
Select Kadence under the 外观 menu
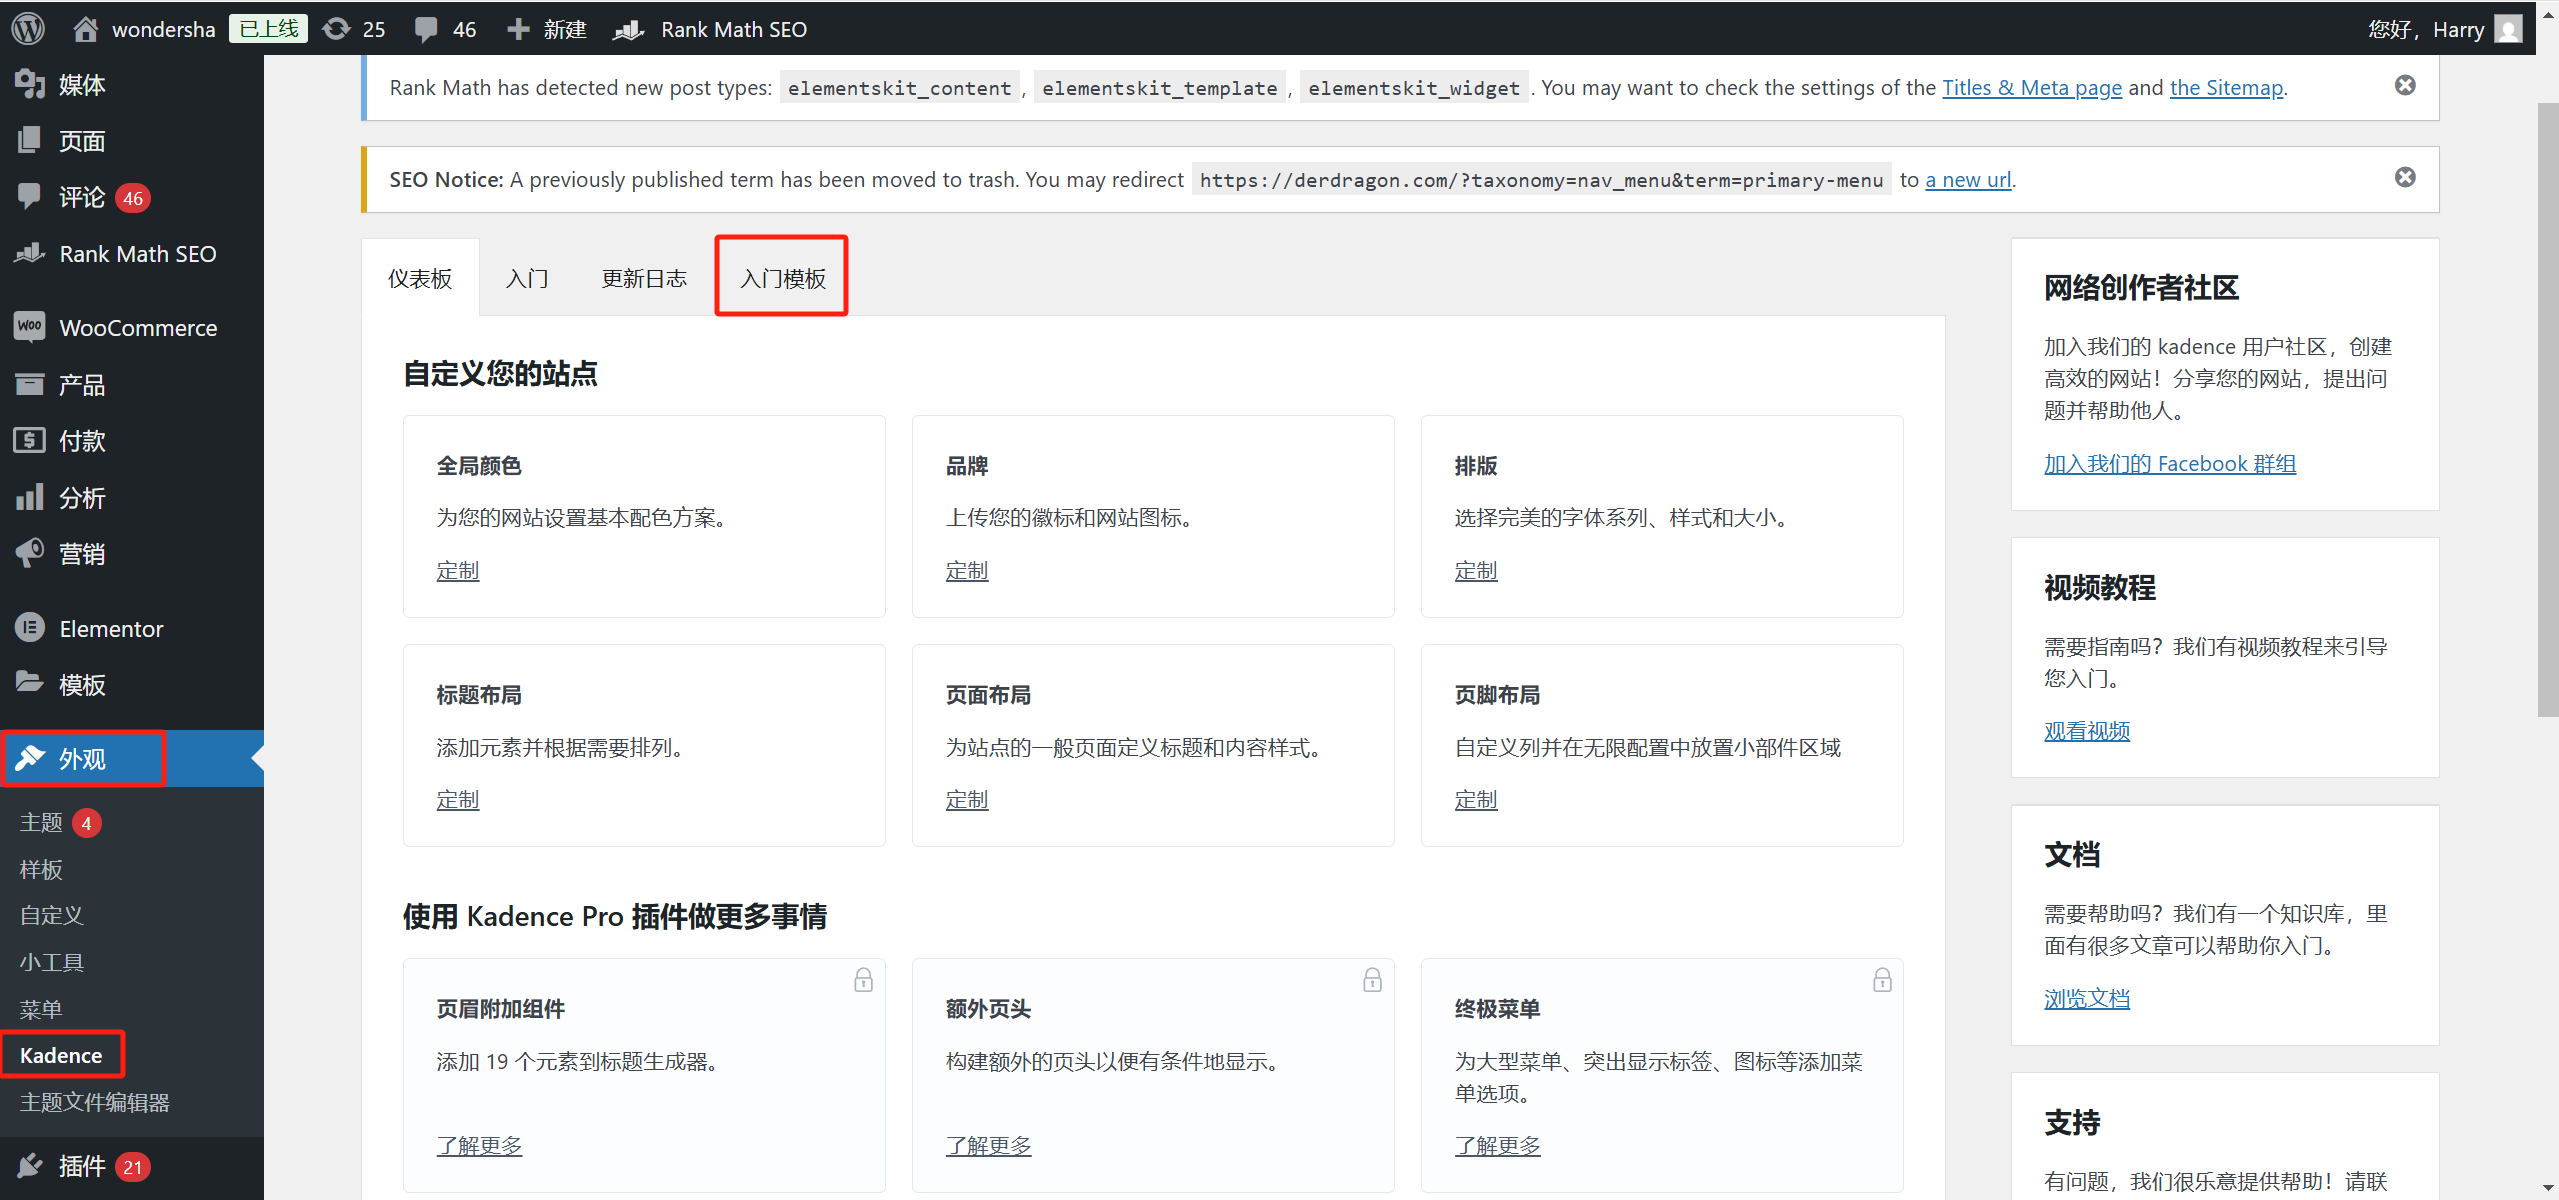(60, 1054)
